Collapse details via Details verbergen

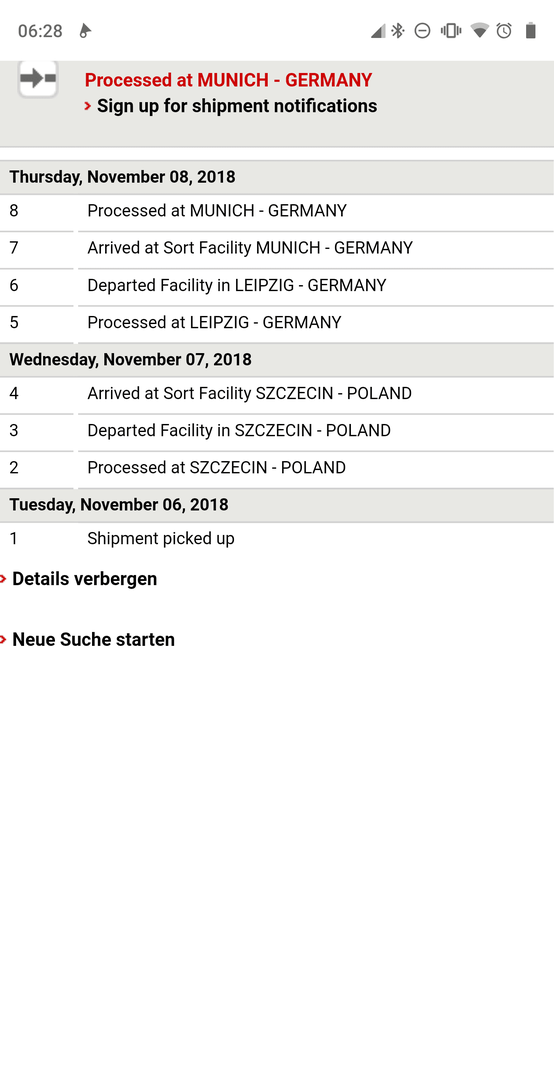click(x=85, y=579)
